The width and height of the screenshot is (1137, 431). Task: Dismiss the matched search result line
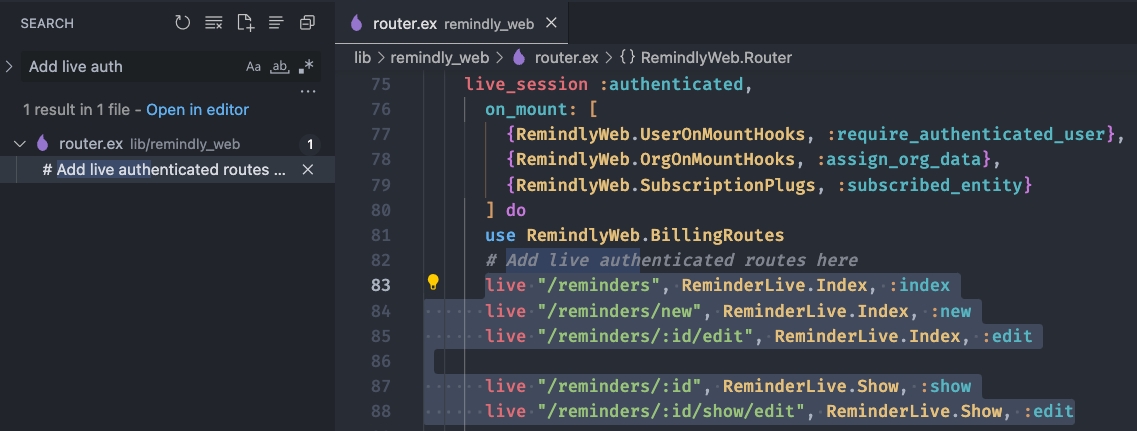point(308,170)
